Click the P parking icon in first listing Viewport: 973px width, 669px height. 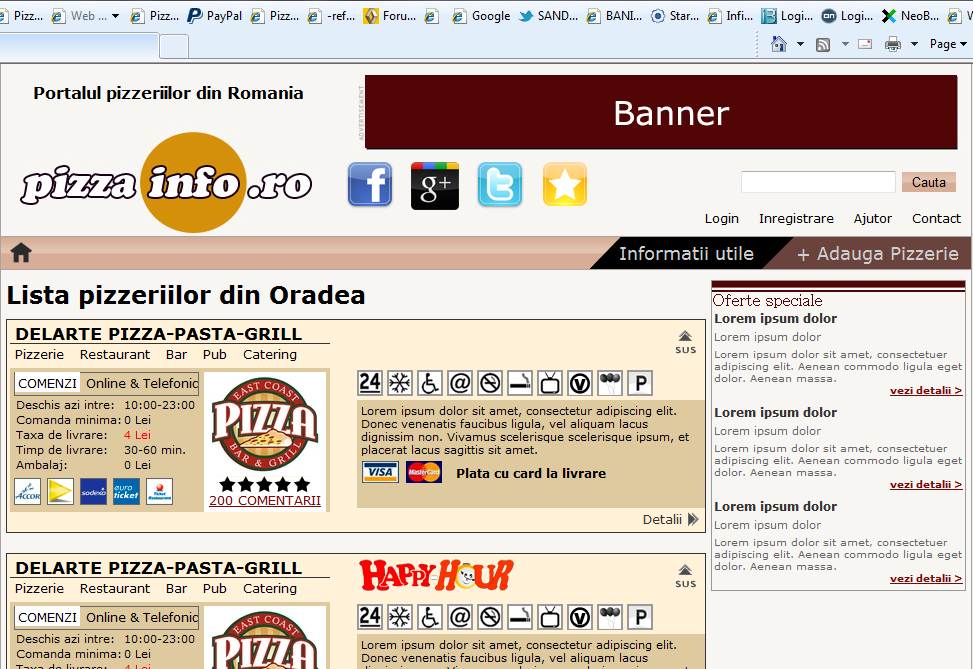tap(640, 384)
